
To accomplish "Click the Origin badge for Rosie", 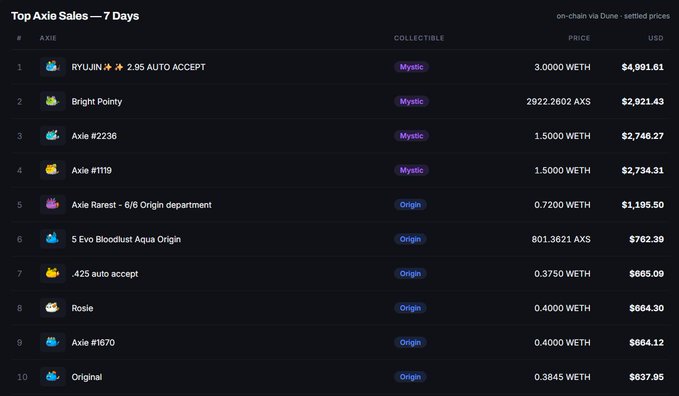I will point(410,308).
